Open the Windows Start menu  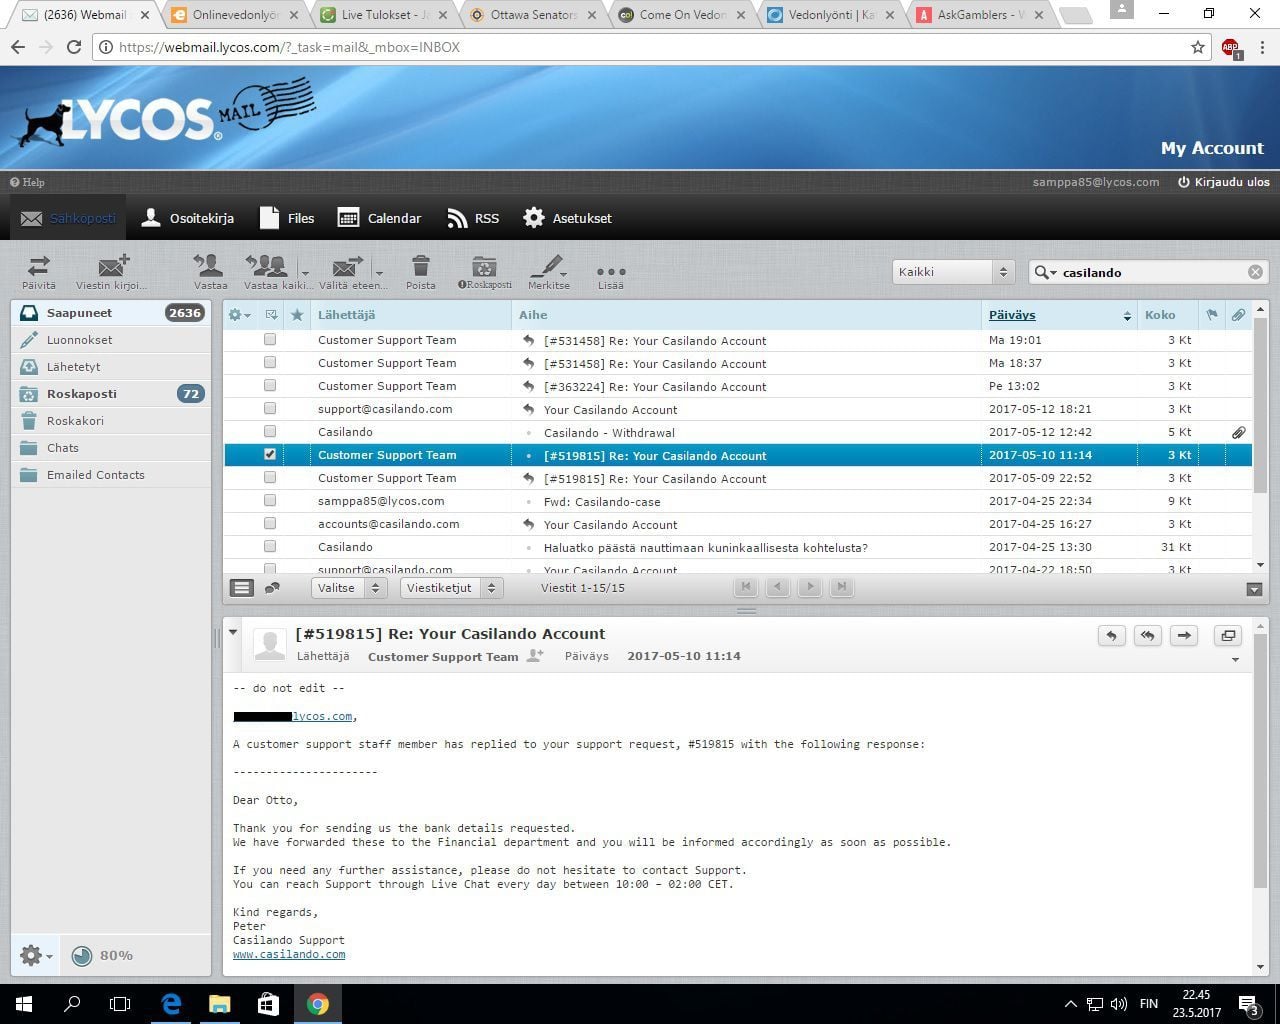click(x=24, y=1004)
